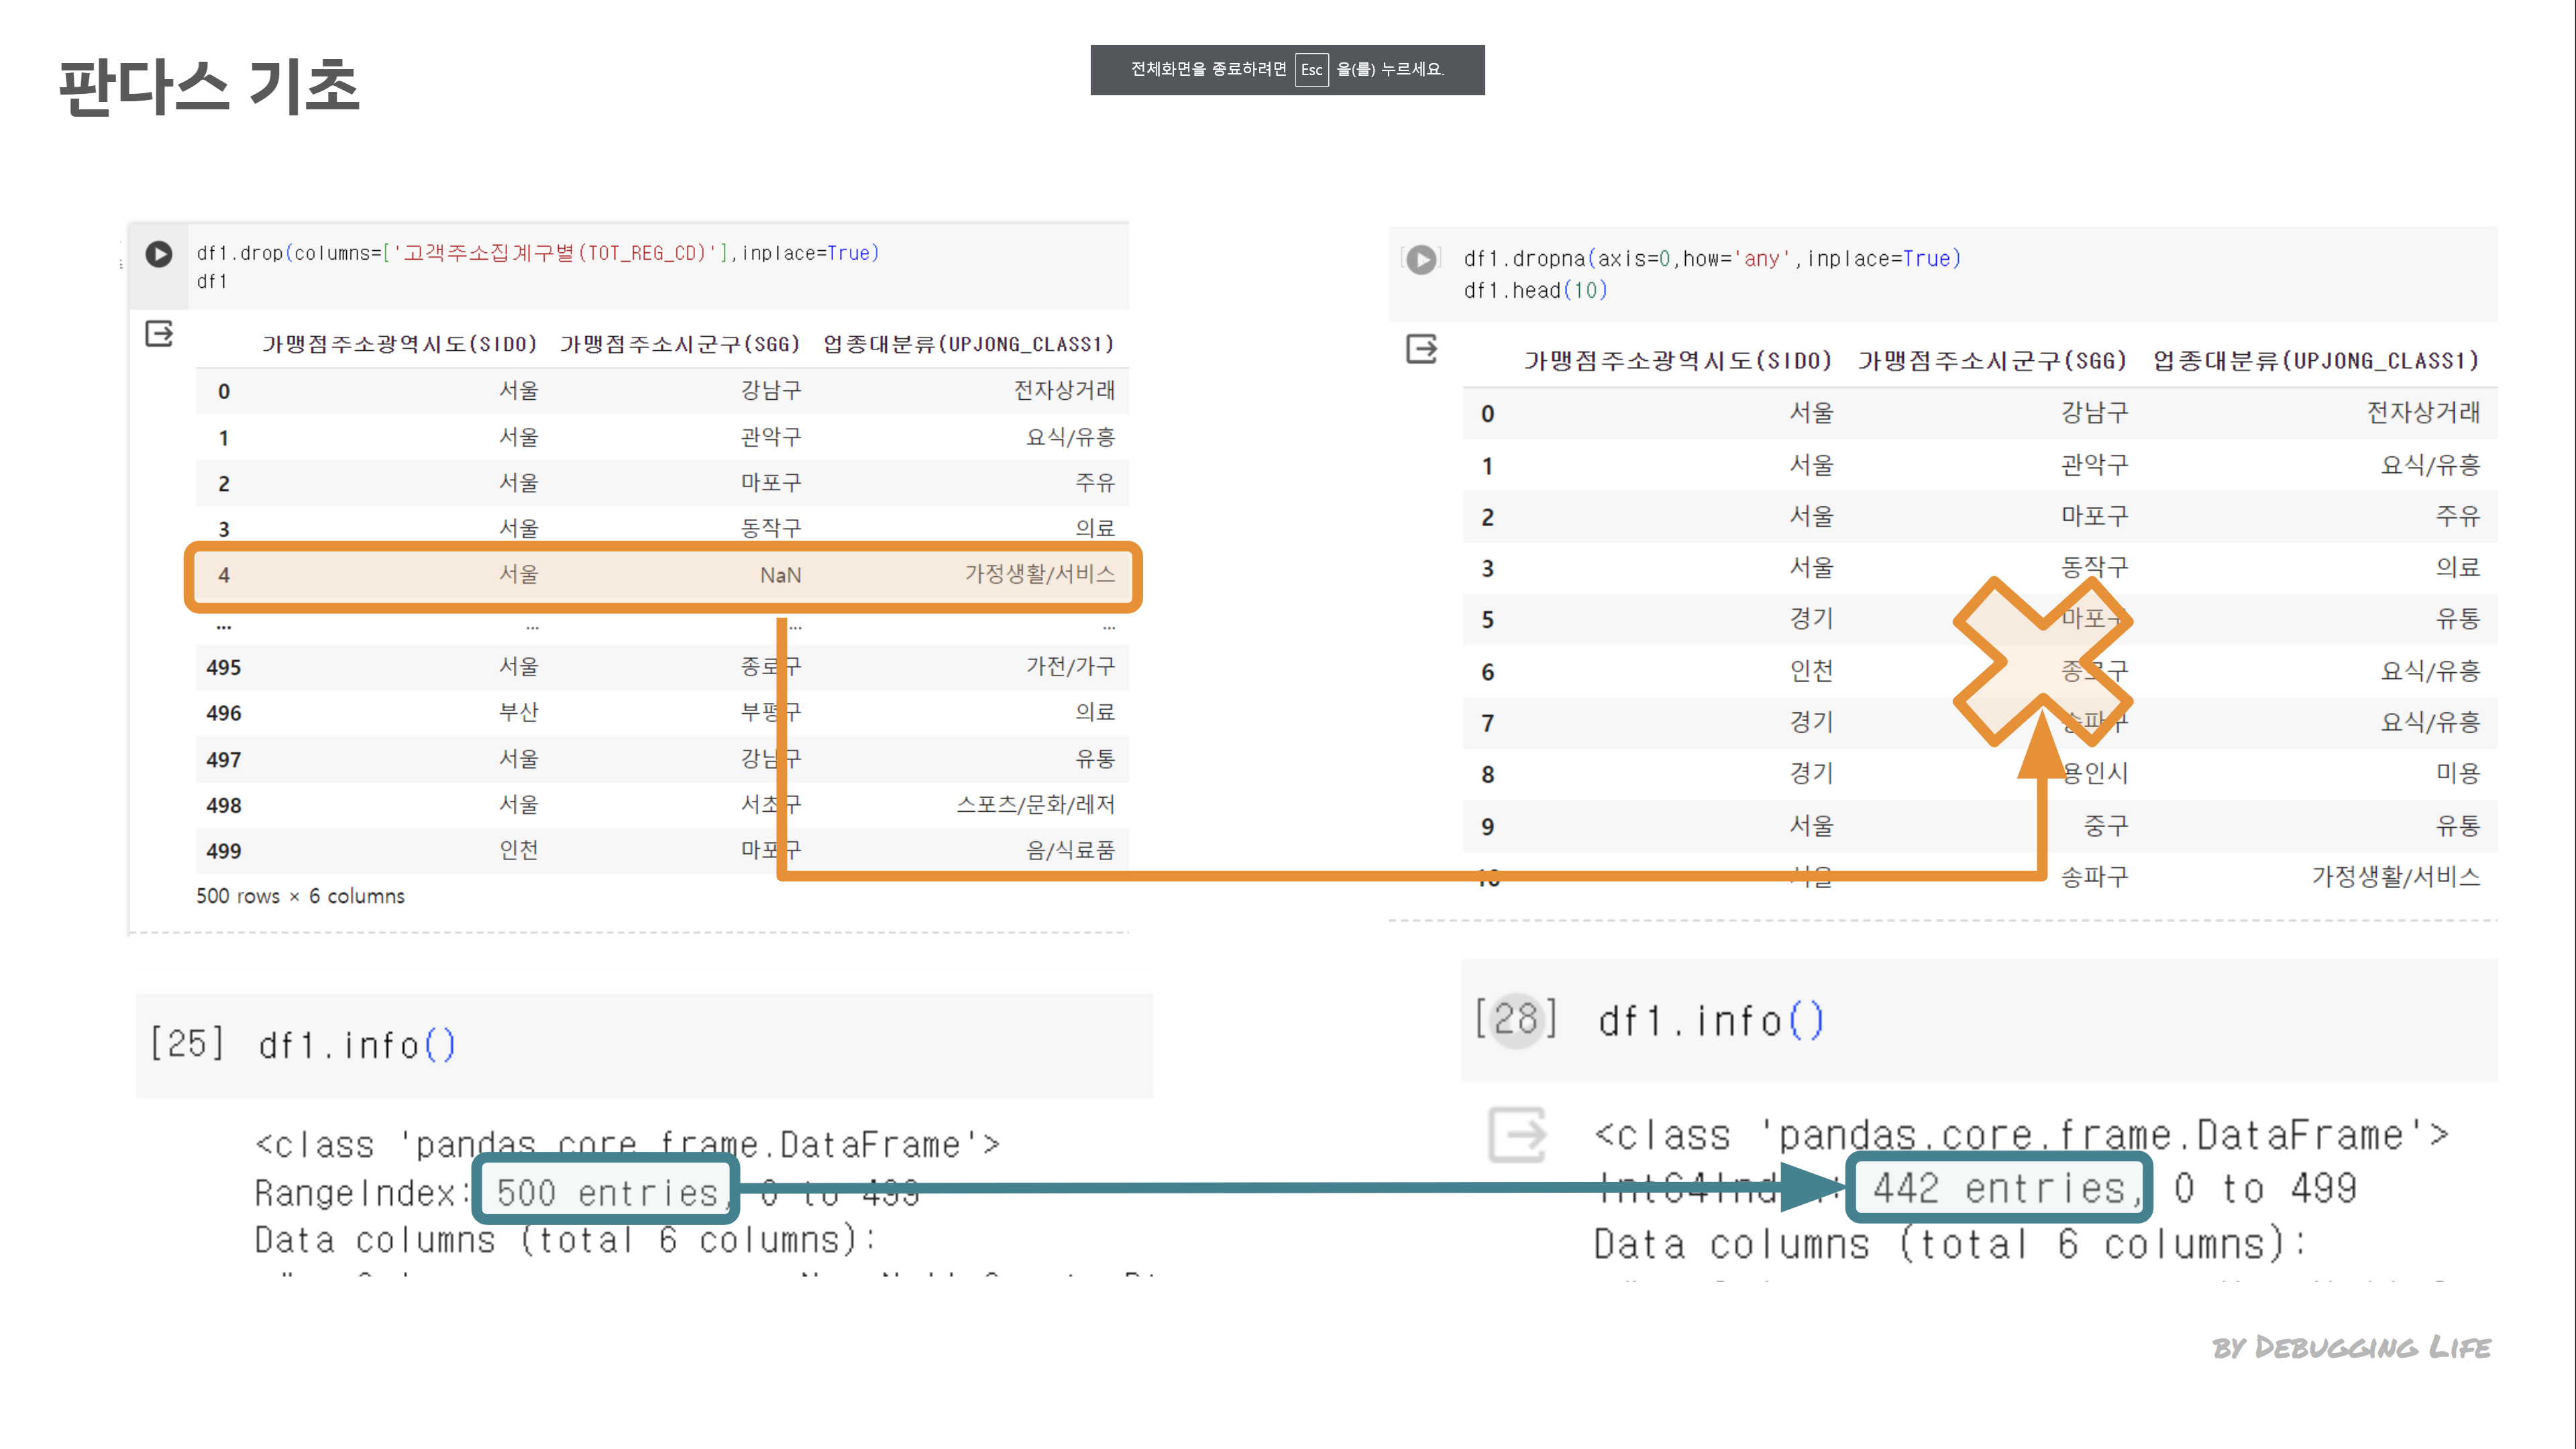Image resolution: width=2576 pixels, height=1449 pixels.
Task: Open the dropna table's output actions icon
Action: 1421,349
